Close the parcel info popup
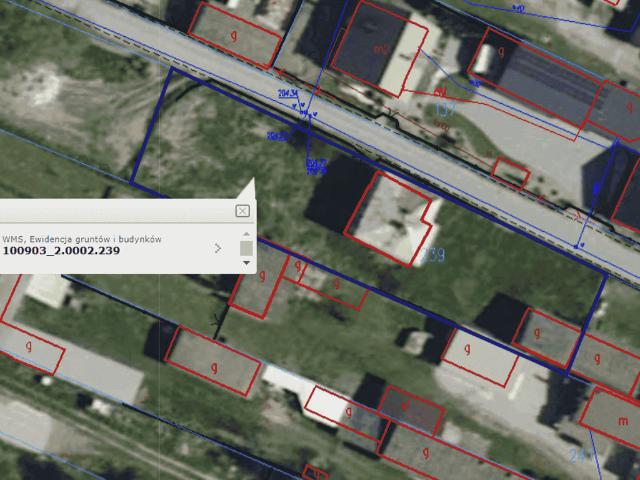 coord(242,211)
